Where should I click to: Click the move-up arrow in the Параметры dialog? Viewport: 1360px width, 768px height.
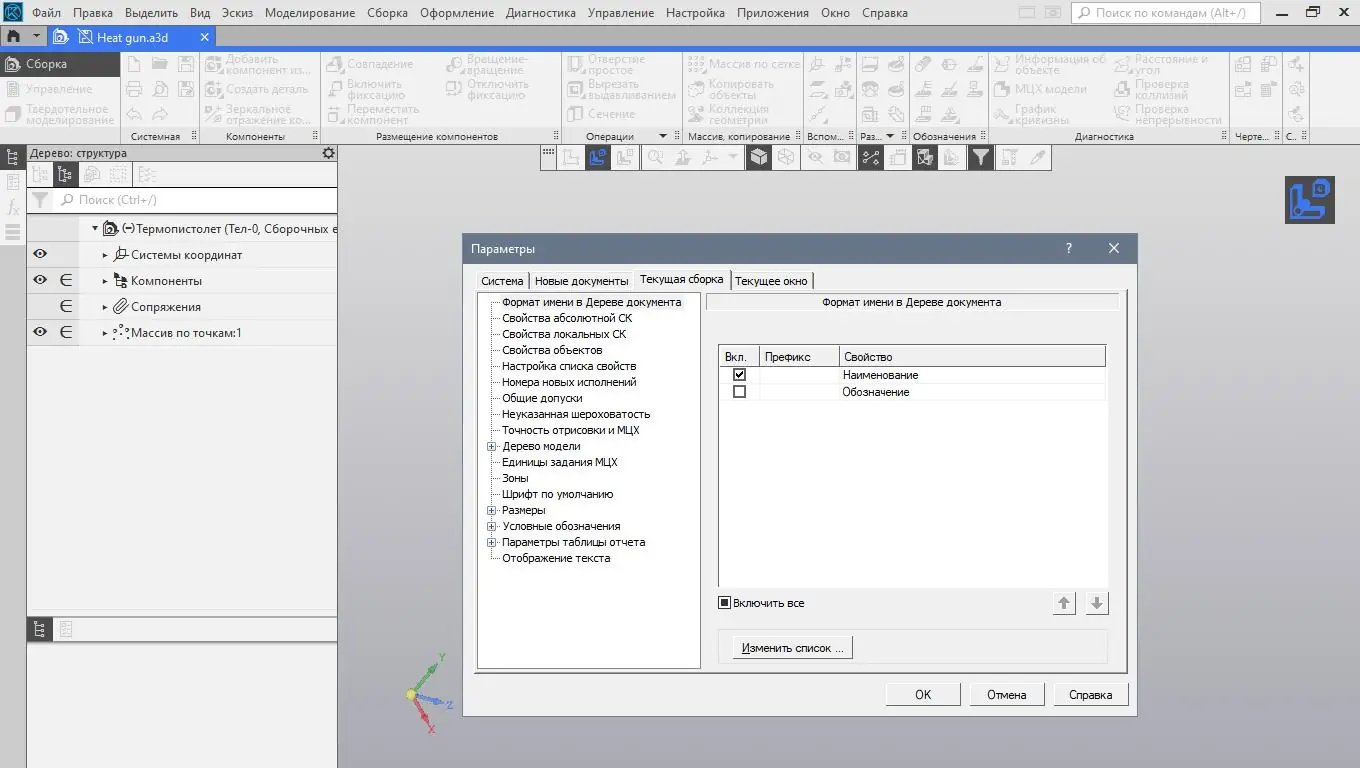(x=1064, y=603)
